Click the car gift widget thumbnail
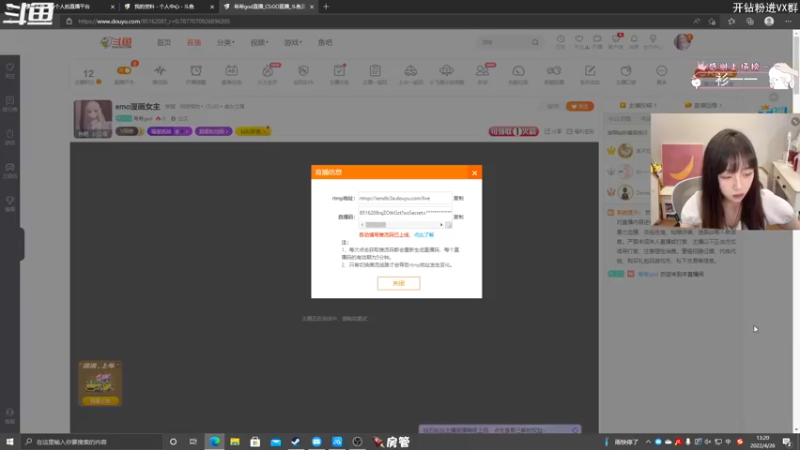The width and height of the screenshot is (800, 450). 100,383
